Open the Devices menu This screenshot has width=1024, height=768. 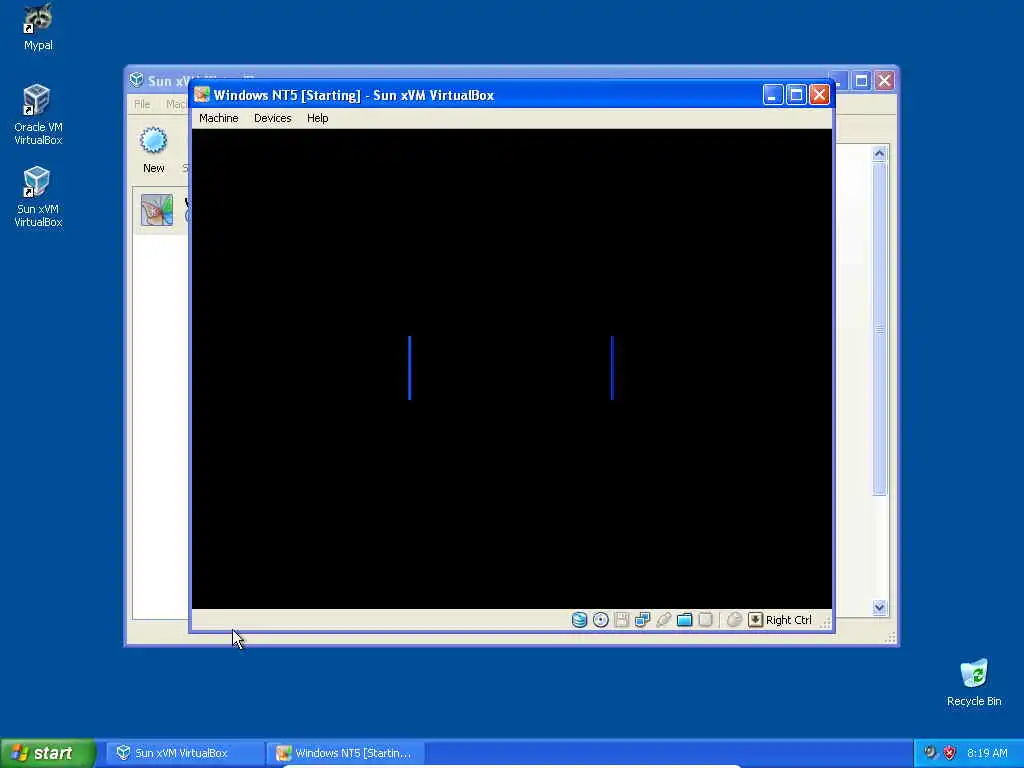coord(272,118)
